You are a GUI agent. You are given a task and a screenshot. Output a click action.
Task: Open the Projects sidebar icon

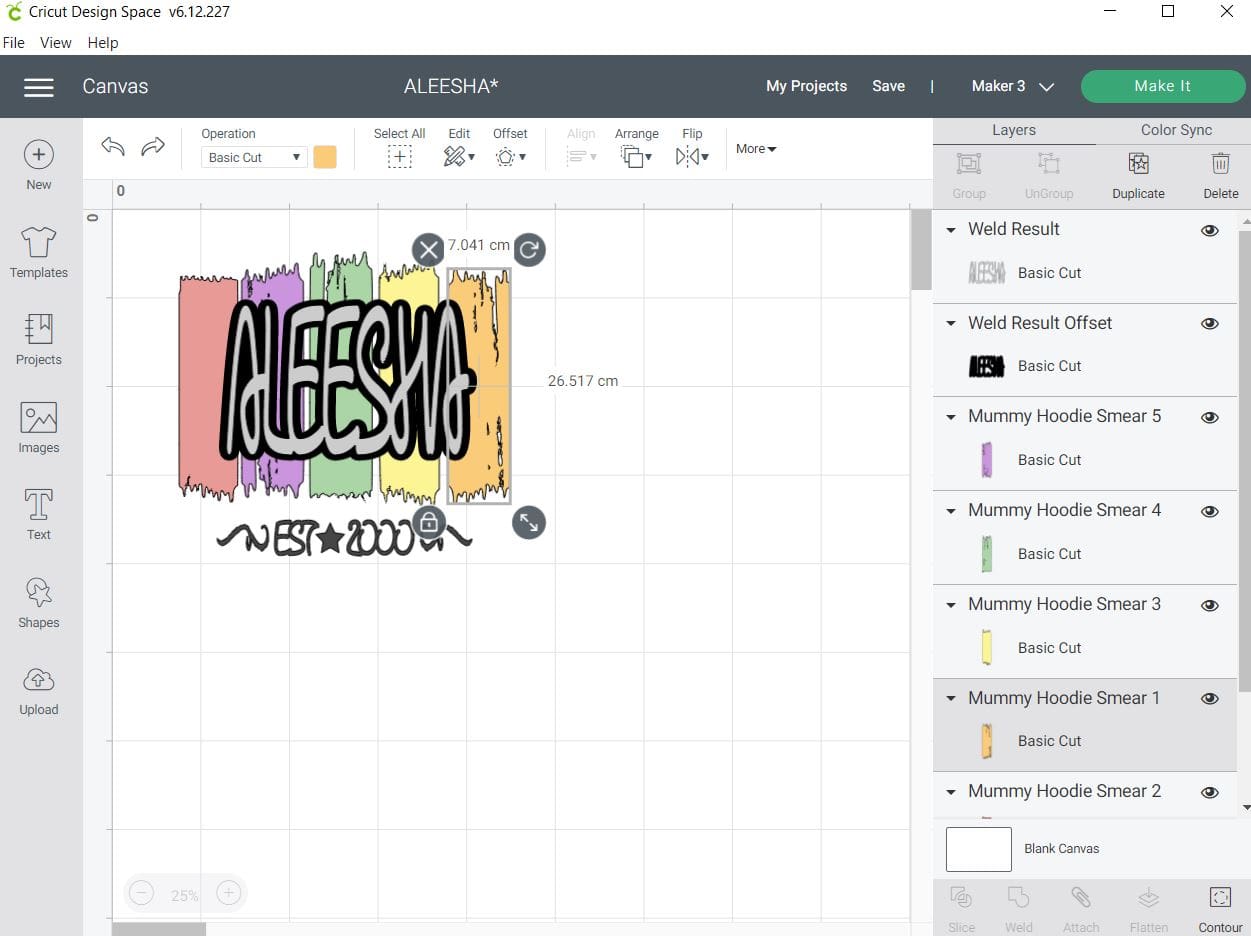tap(39, 329)
